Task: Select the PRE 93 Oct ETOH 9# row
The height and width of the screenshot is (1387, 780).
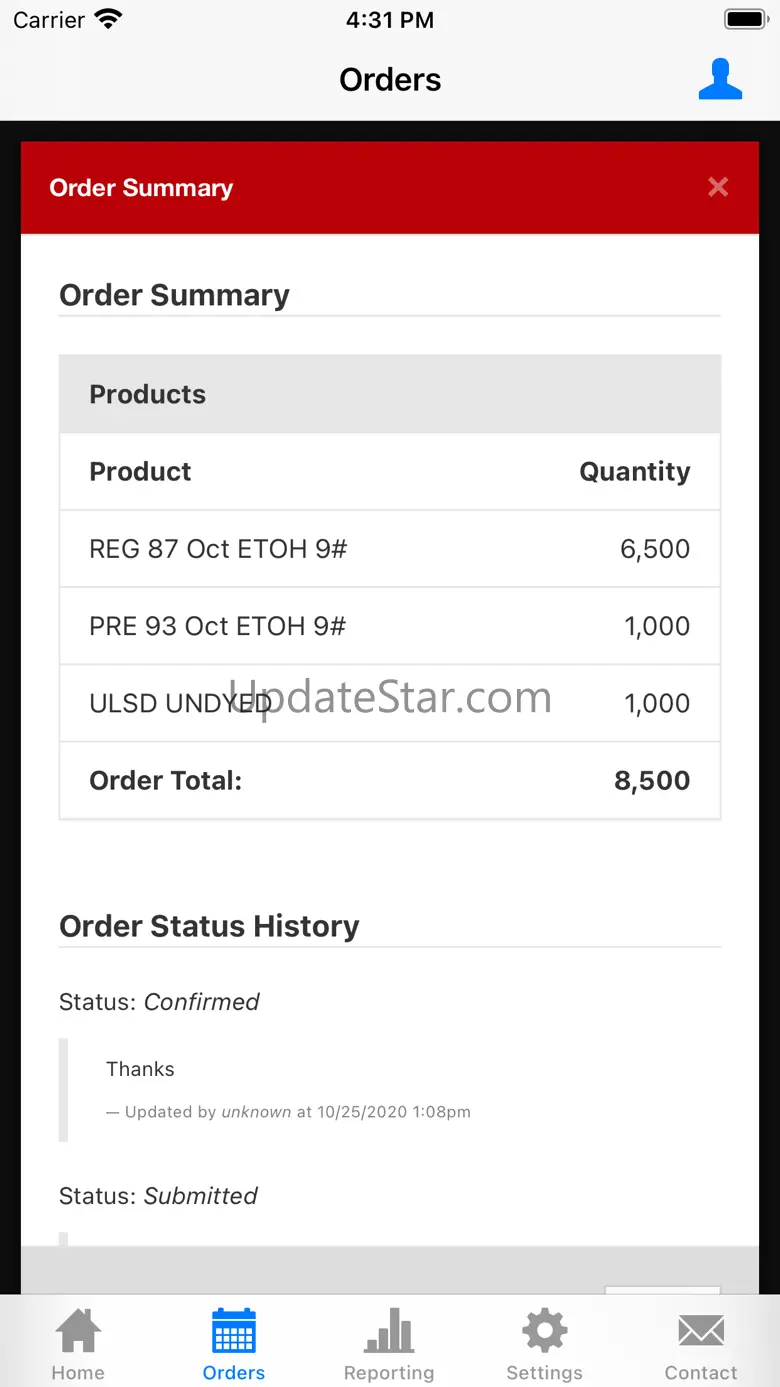Action: [x=389, y=626]
